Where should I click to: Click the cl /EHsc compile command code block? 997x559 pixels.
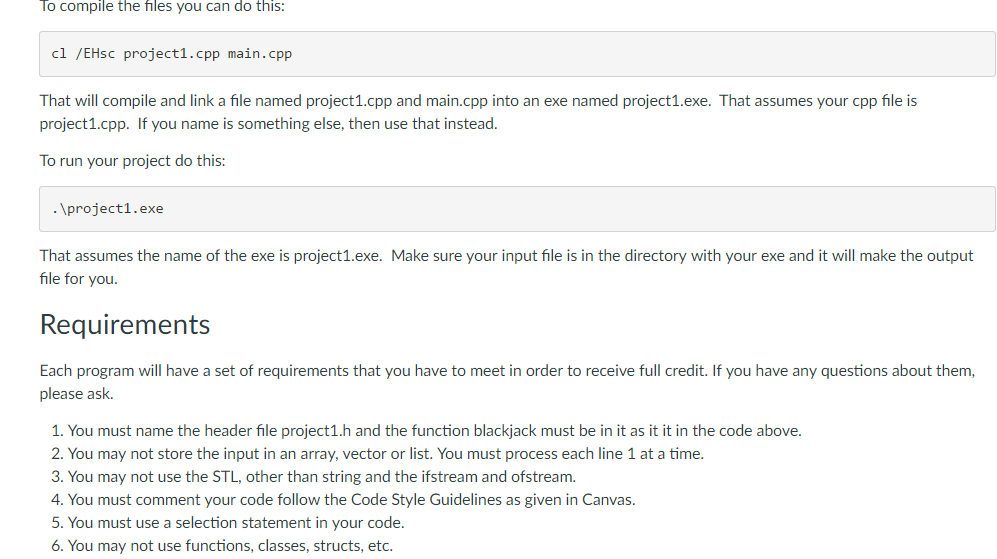point(517,54)
